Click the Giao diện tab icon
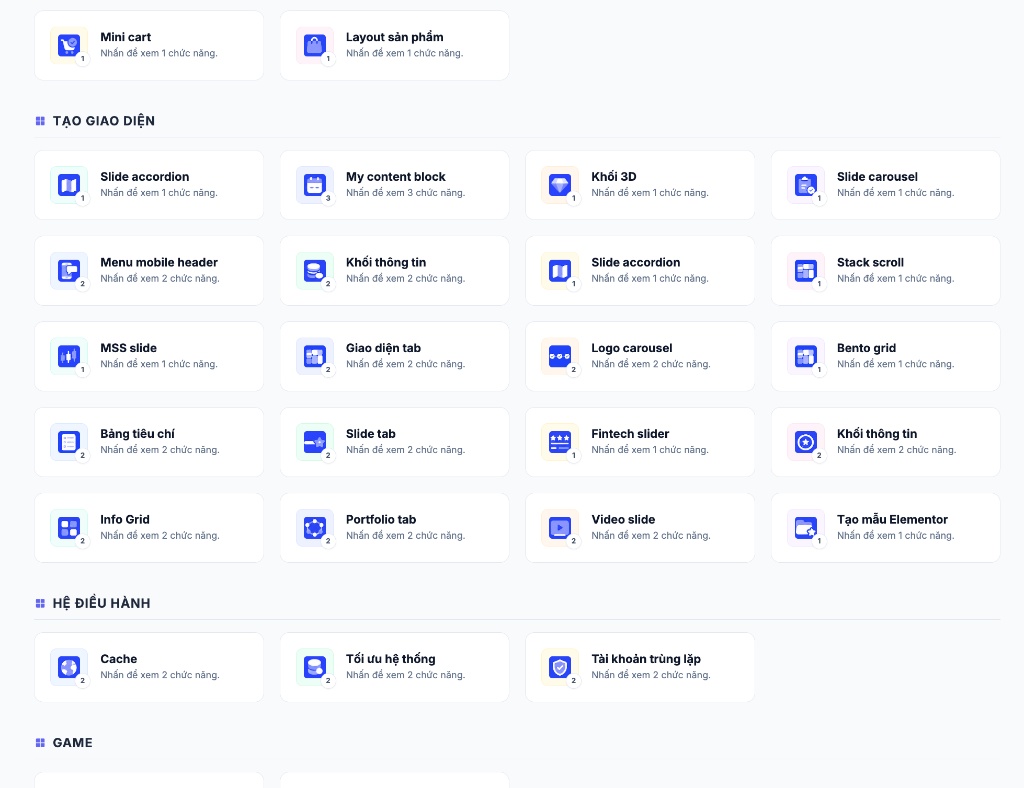The image size is (1024, 788). (314, 356)
